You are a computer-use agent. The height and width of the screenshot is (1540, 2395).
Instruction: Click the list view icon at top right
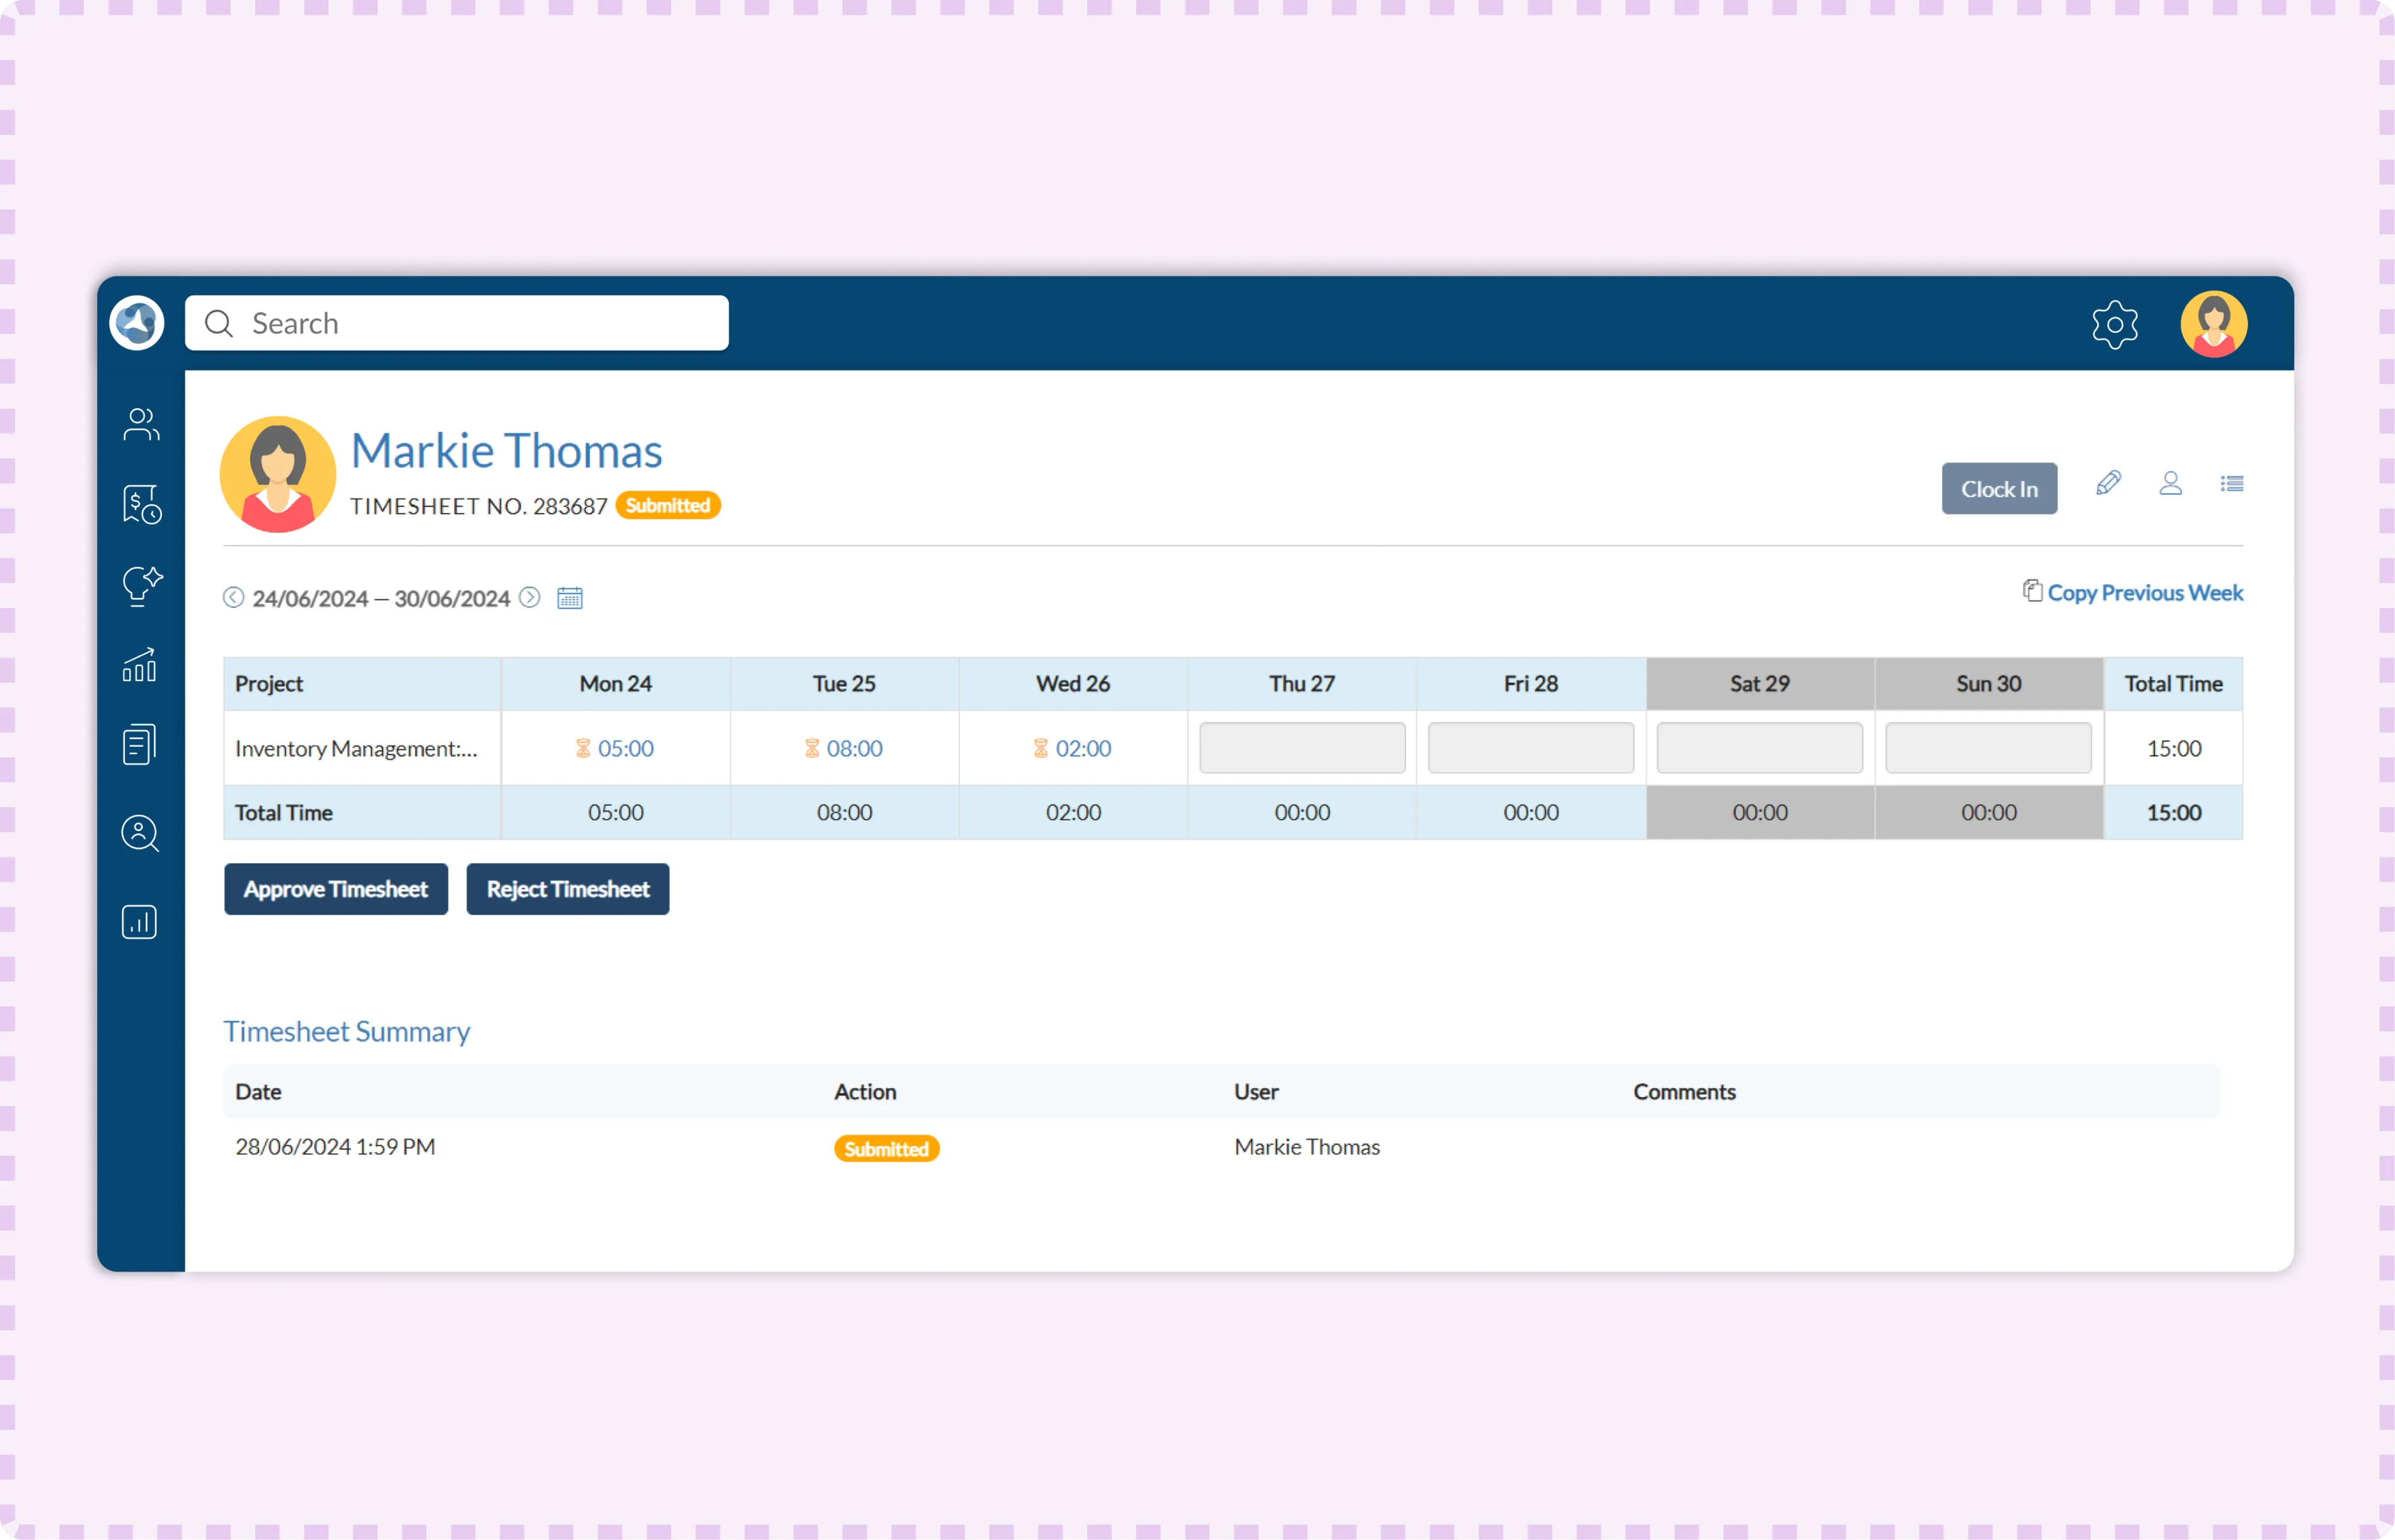[x=2233, y=484]
